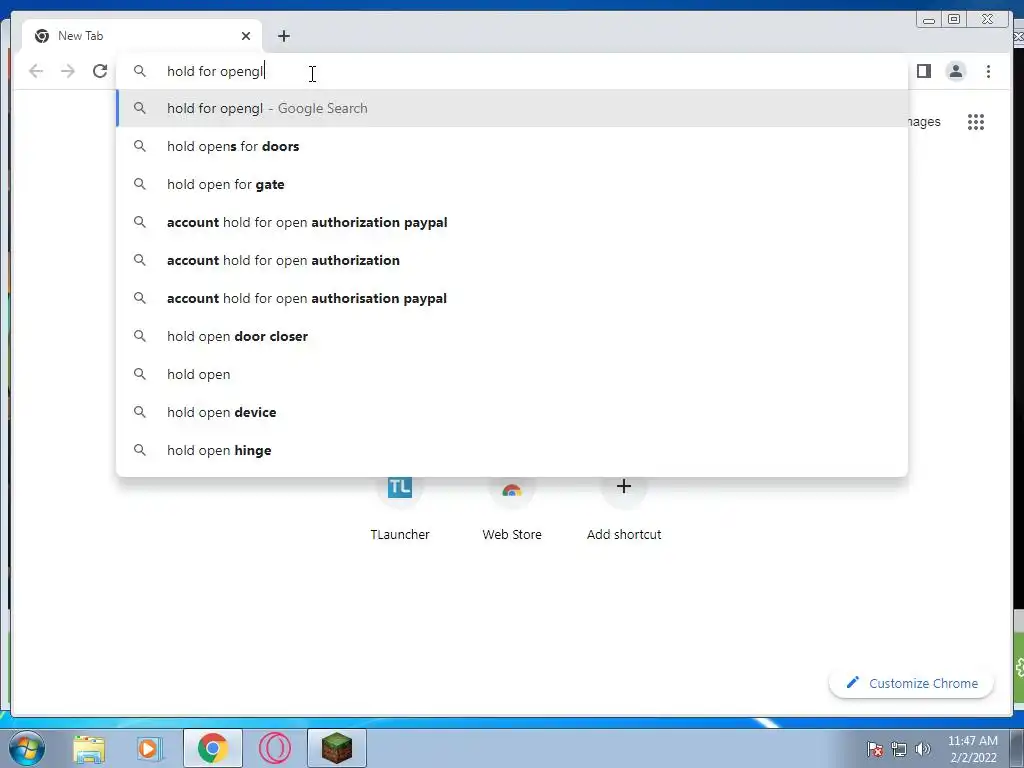Click the network tray icon
1024x768 pixels.
(x=899, y=749)
